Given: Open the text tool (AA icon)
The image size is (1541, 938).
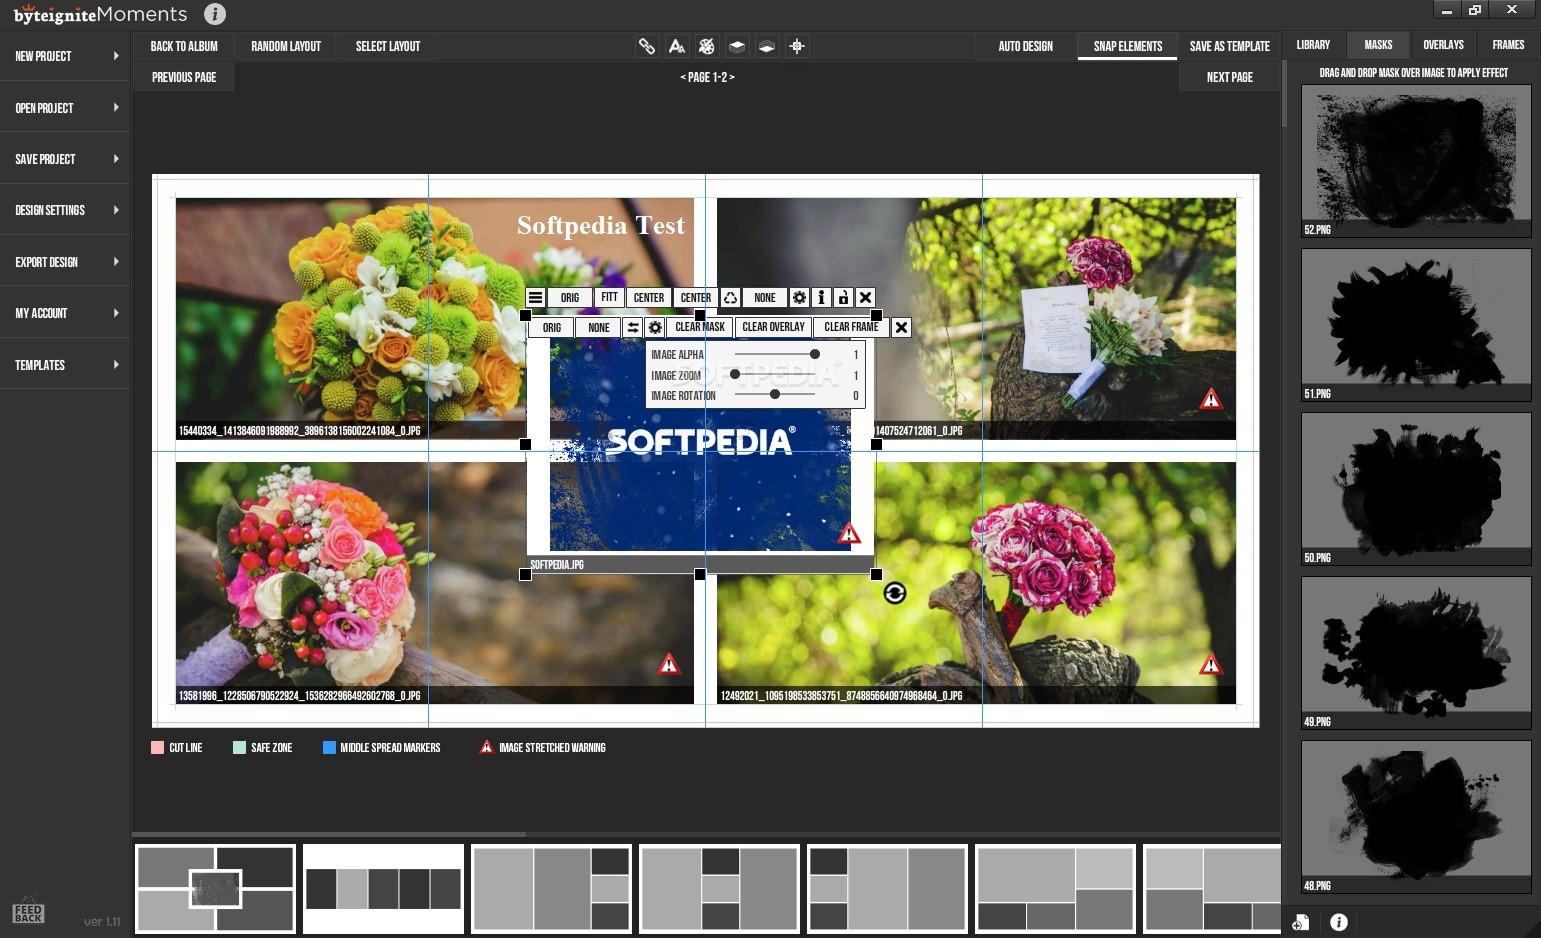Looking at the screenshot, I should pos(677,46).
